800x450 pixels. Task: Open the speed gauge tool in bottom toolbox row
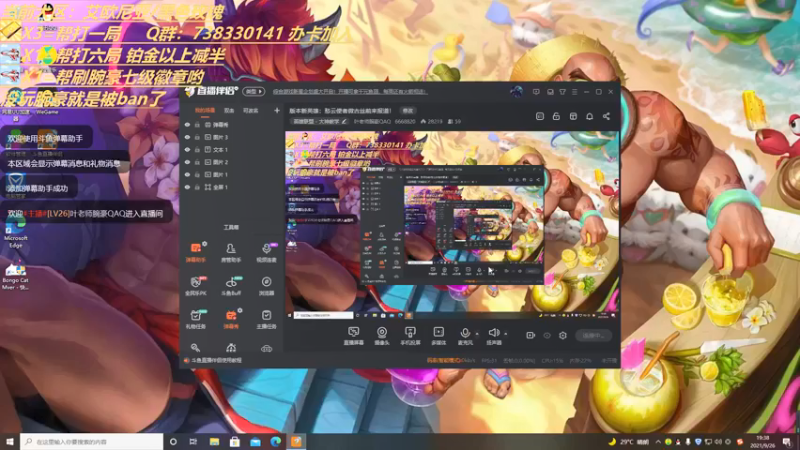coord(231,348)
